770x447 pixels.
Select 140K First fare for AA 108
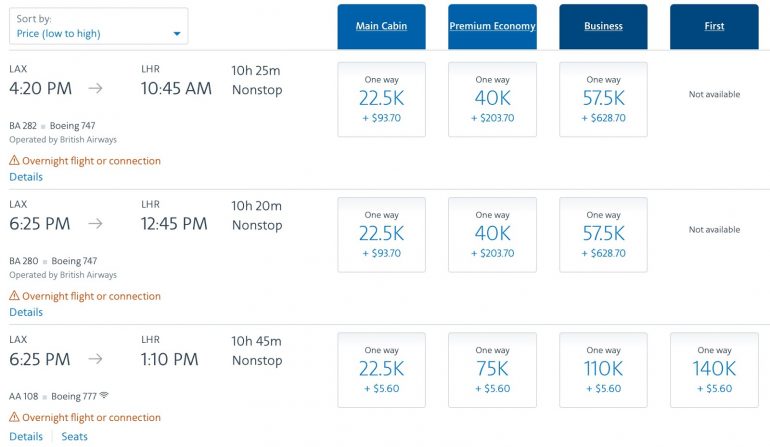click(x=714, y=369)
